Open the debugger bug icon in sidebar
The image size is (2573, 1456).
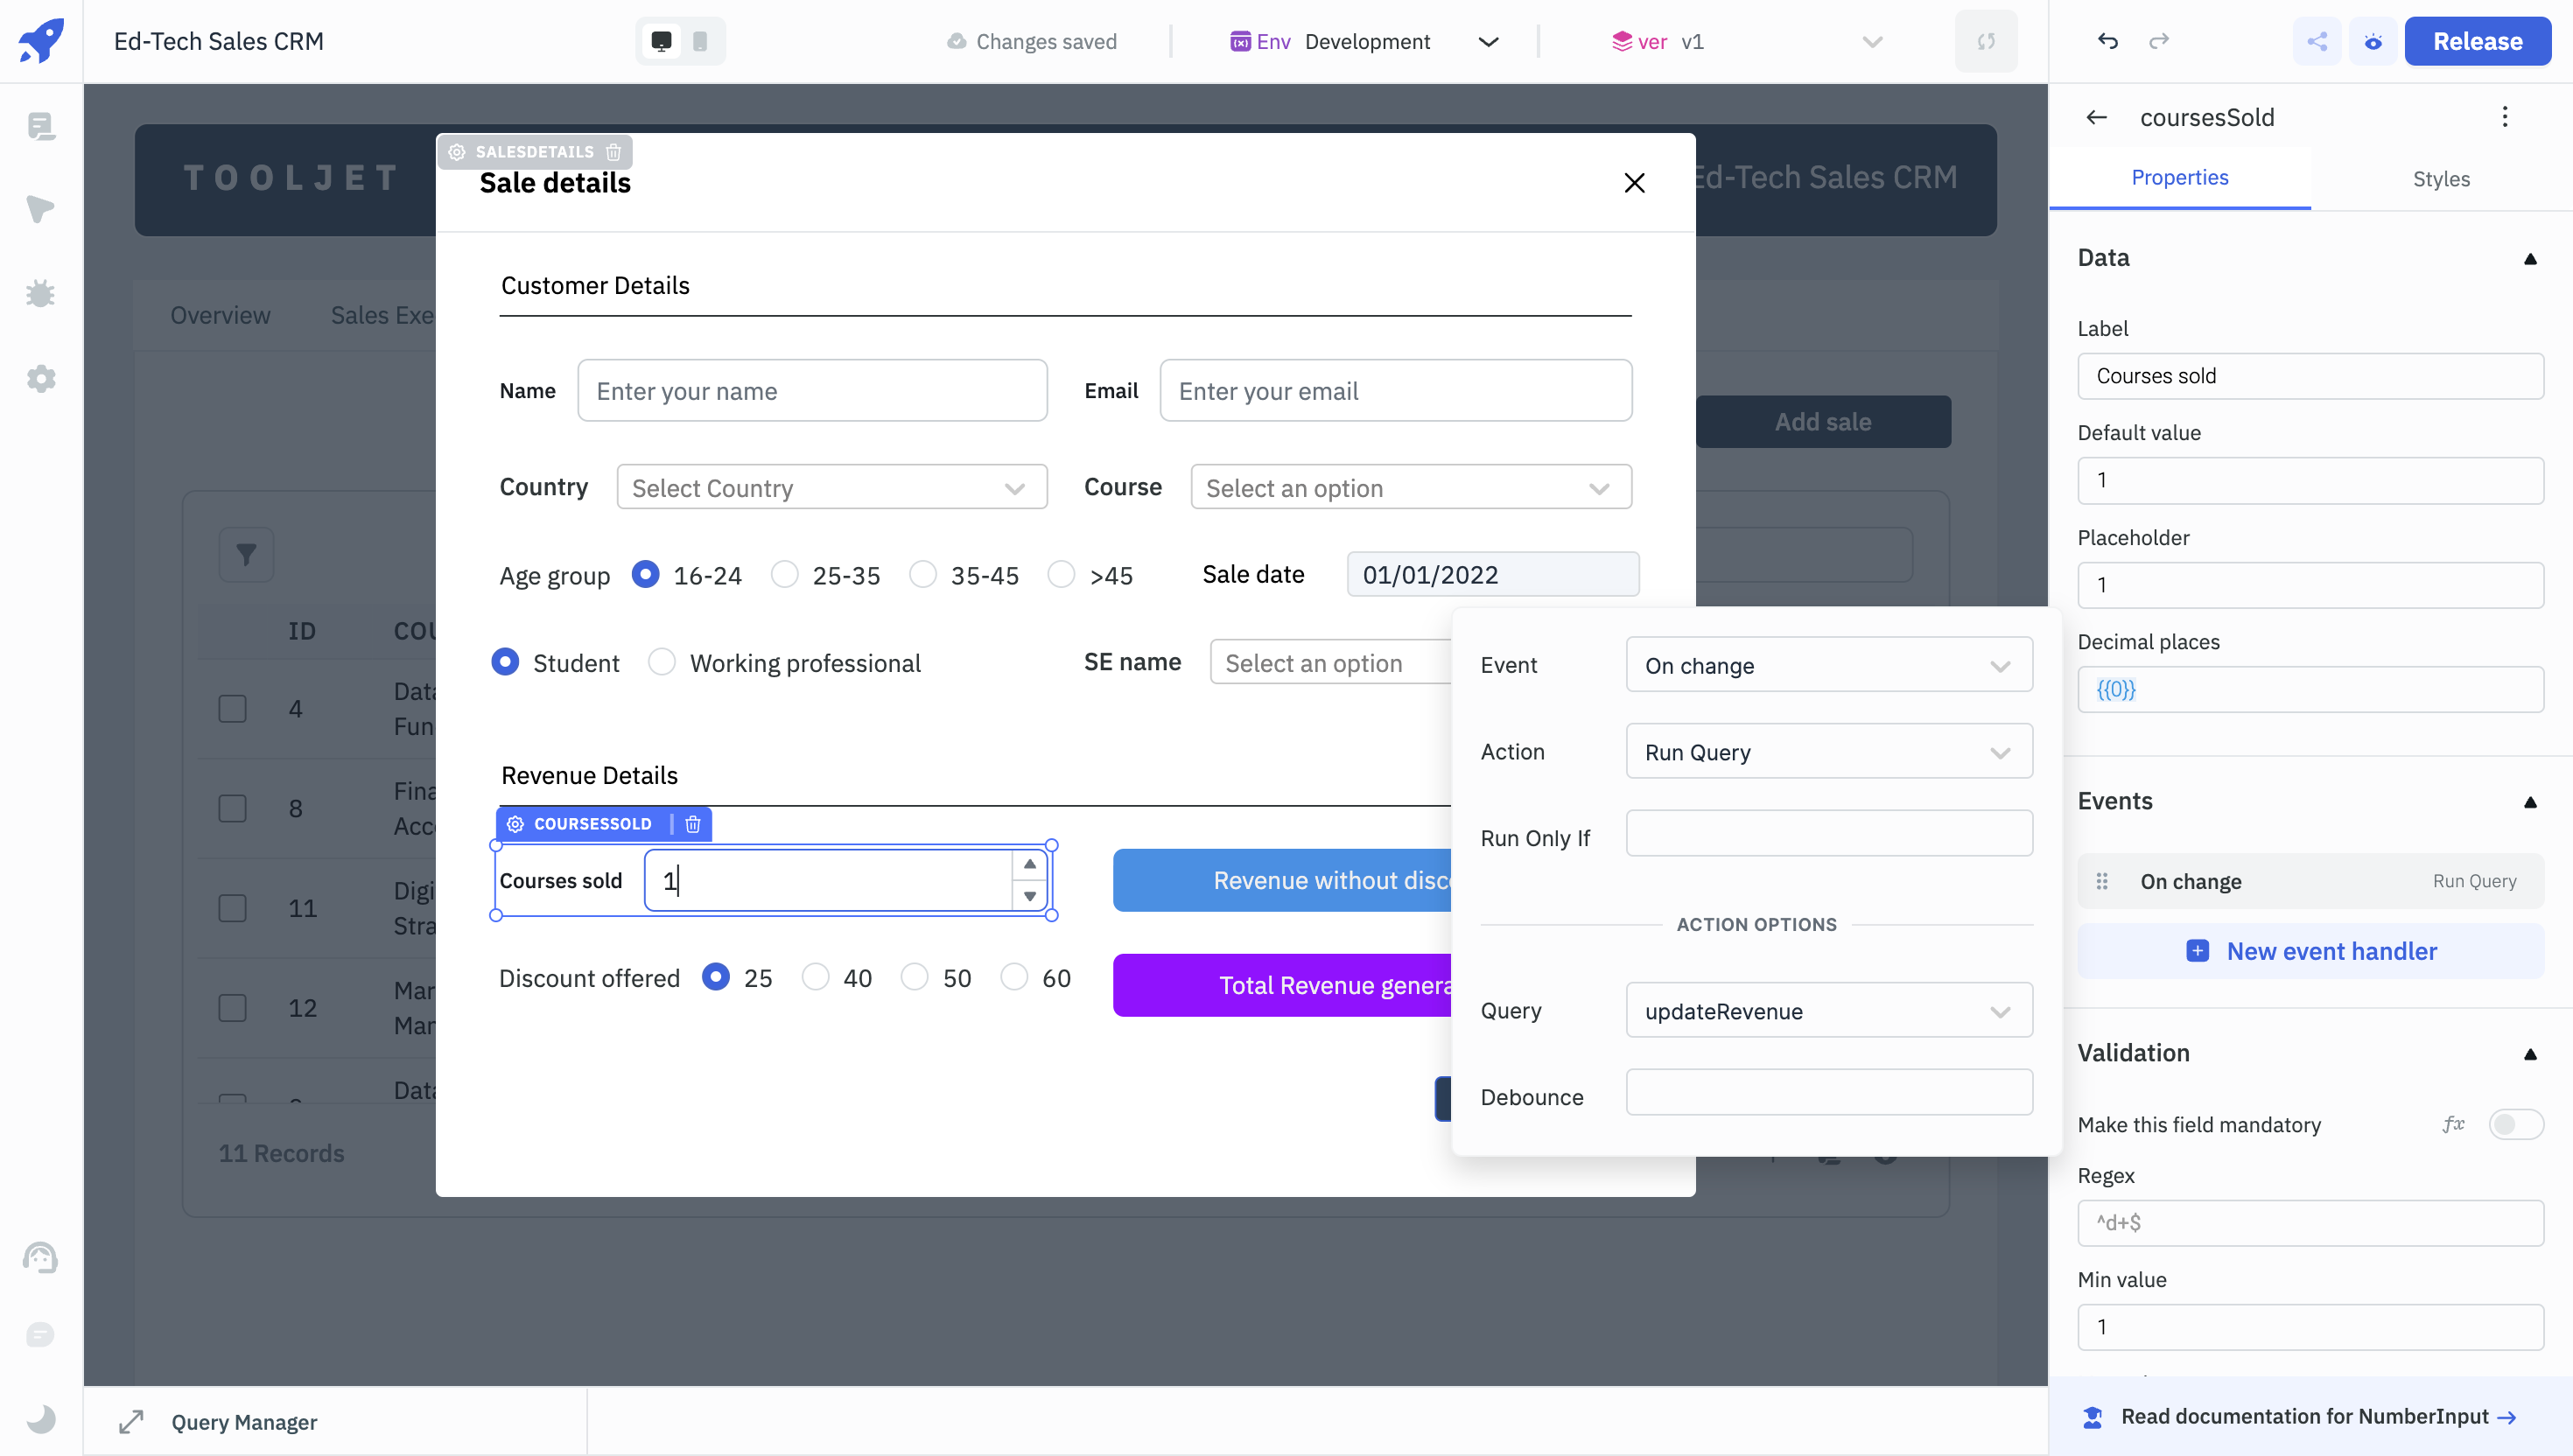click(41, 294)
